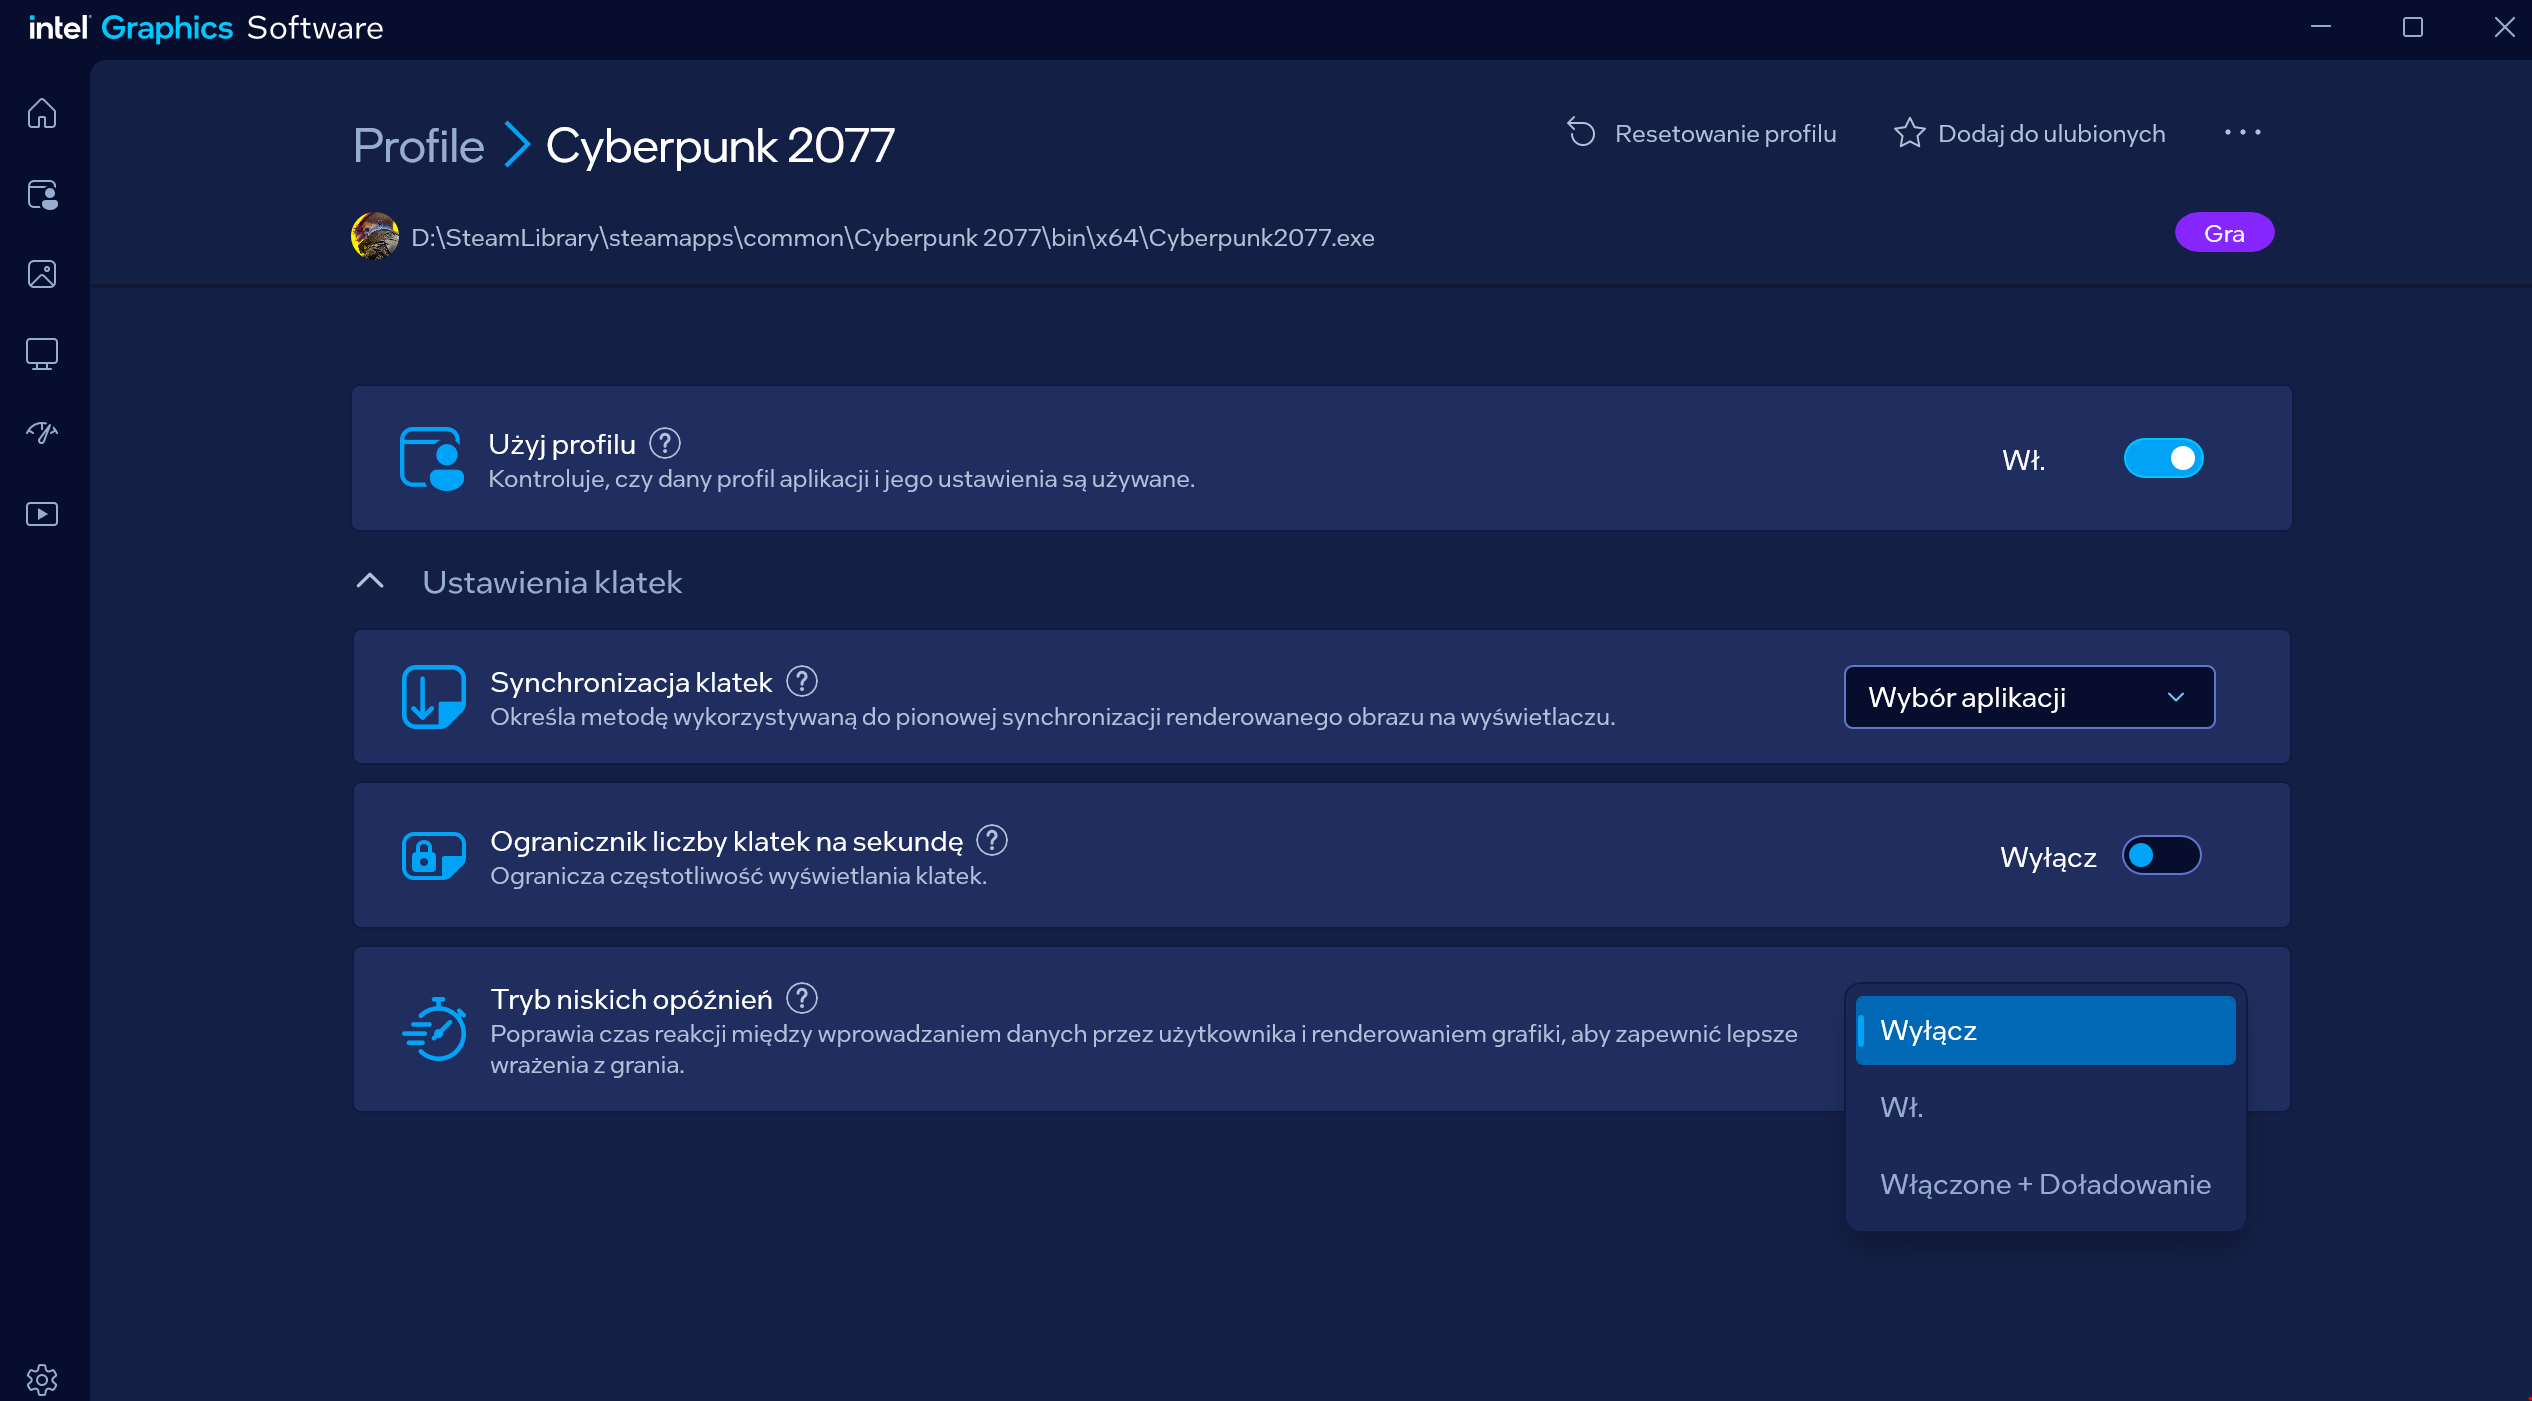The image size is (2532, 1401).
Task: Go back via Profile breadcrumb
Action: pos(418,146)
